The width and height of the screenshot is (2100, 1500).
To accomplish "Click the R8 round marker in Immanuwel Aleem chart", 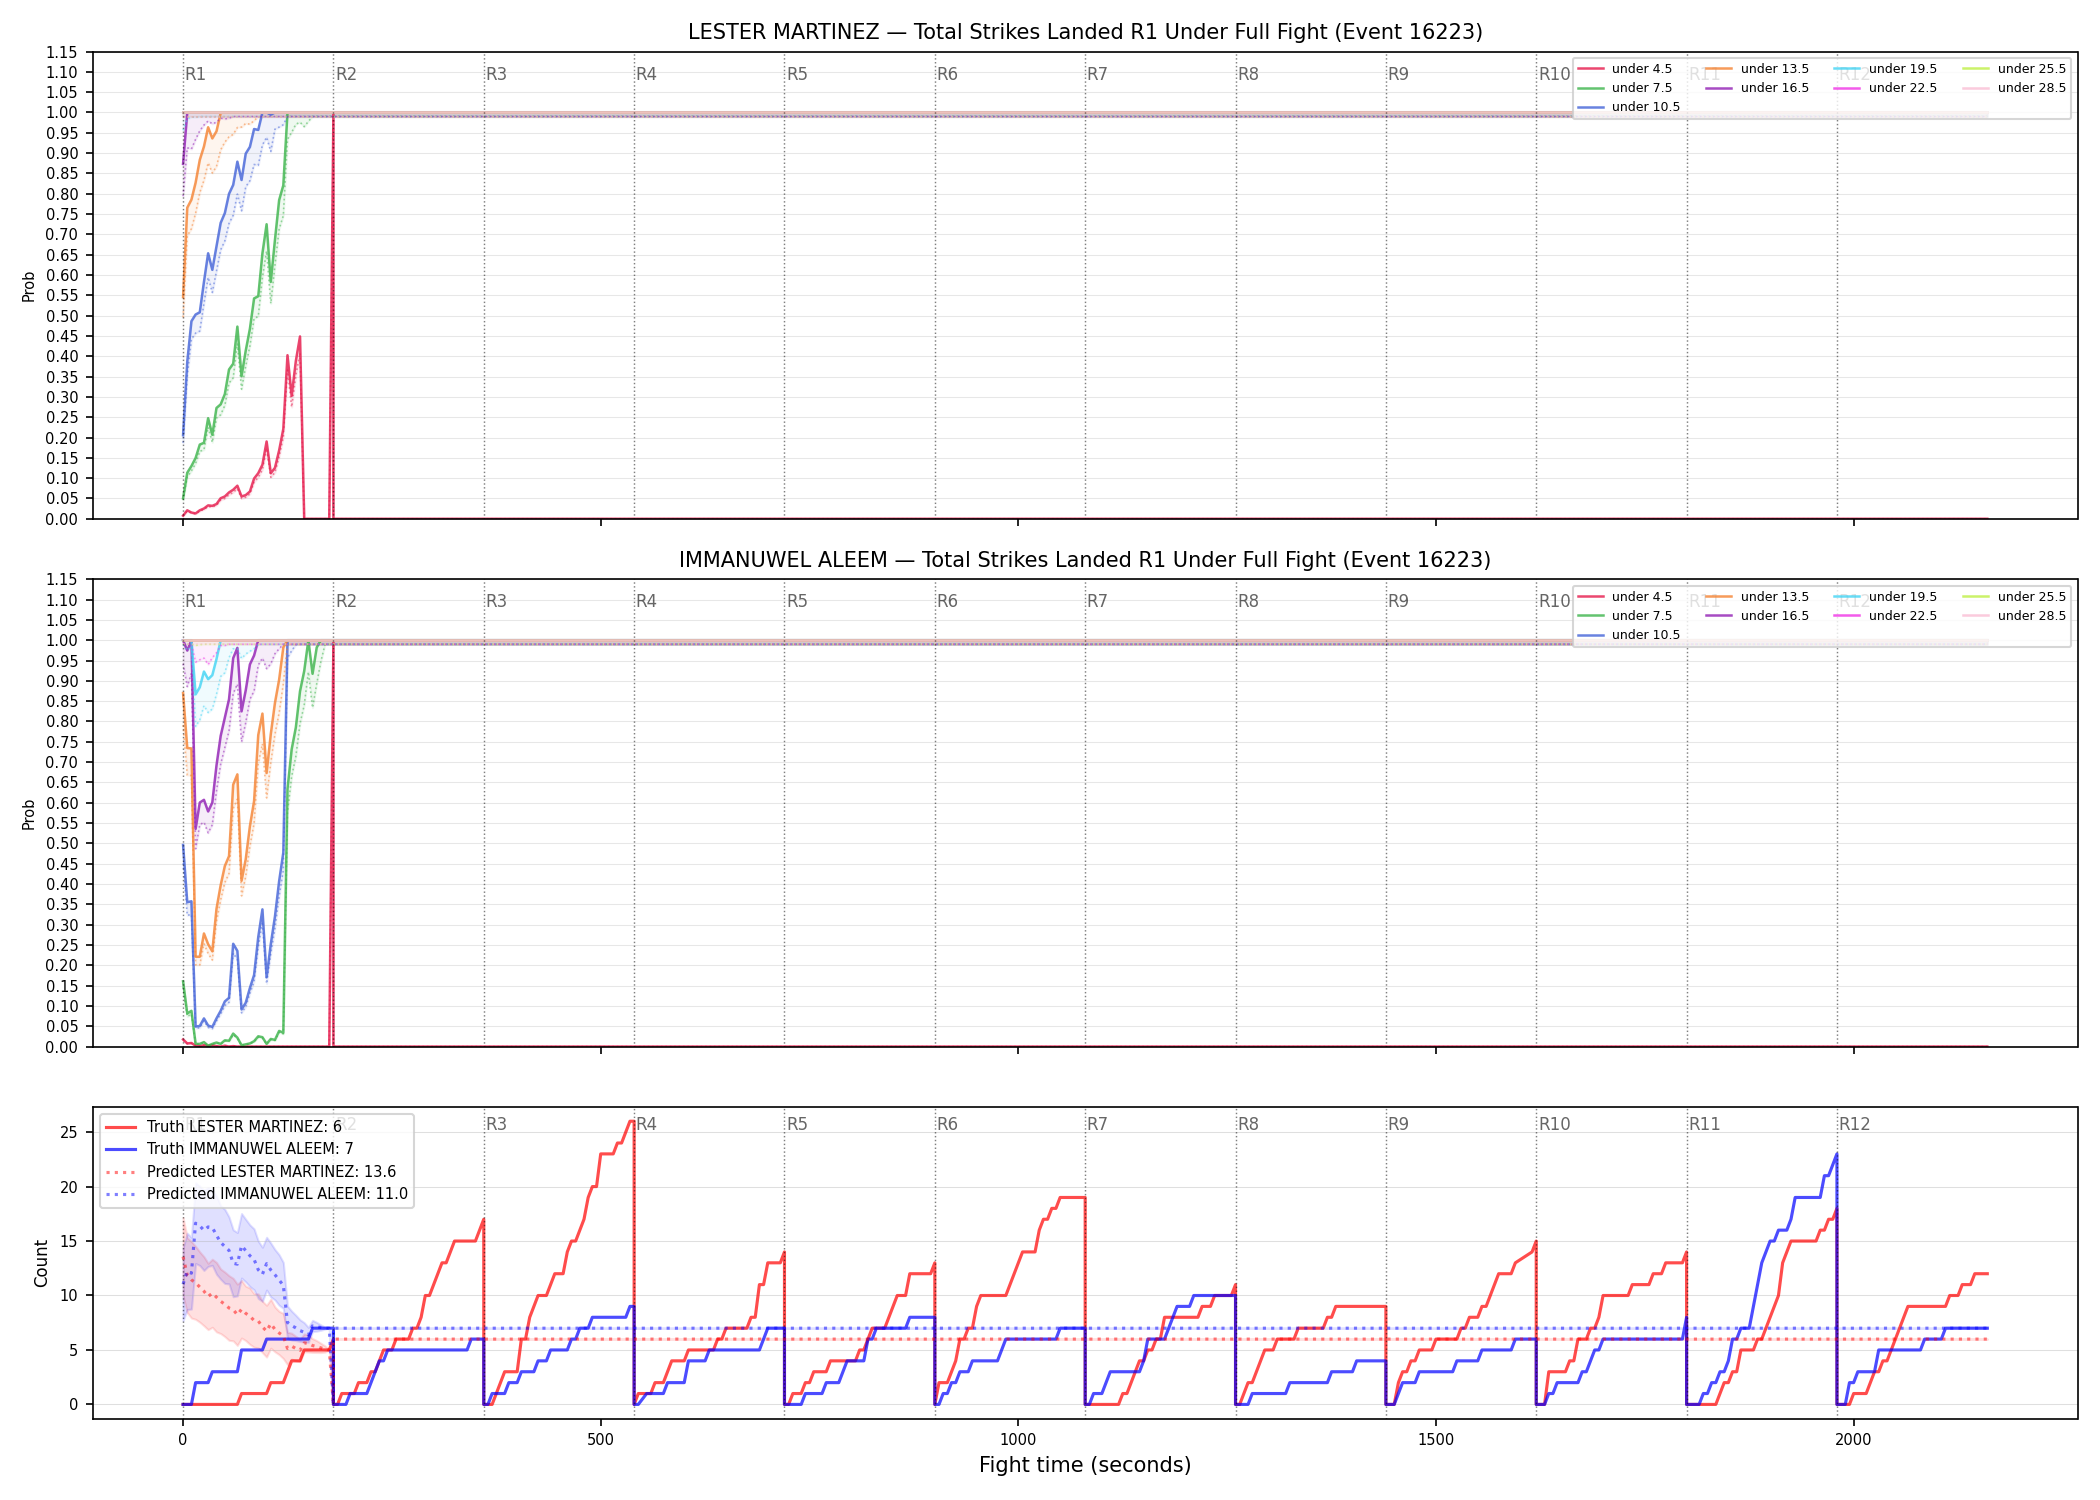I will (x=1248, y=601).
